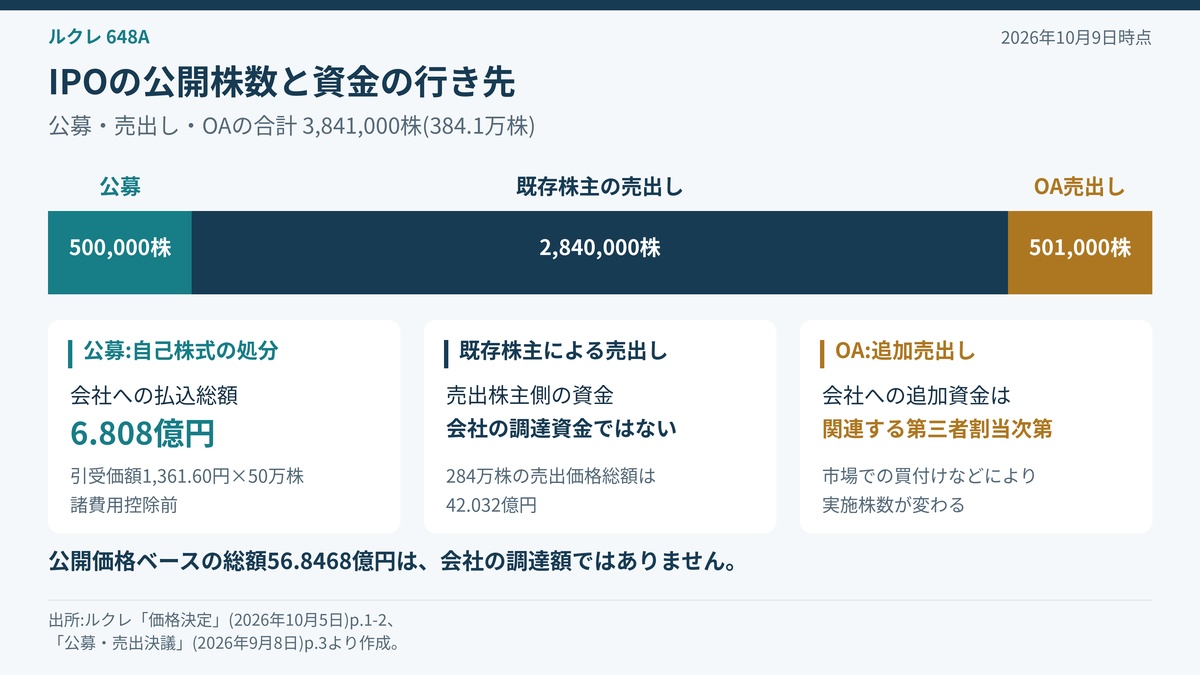The height and width of the screenshot is (675, 1200).
Task: Click the line 284万株の売出価格総額は
Action: click(551, 476)
